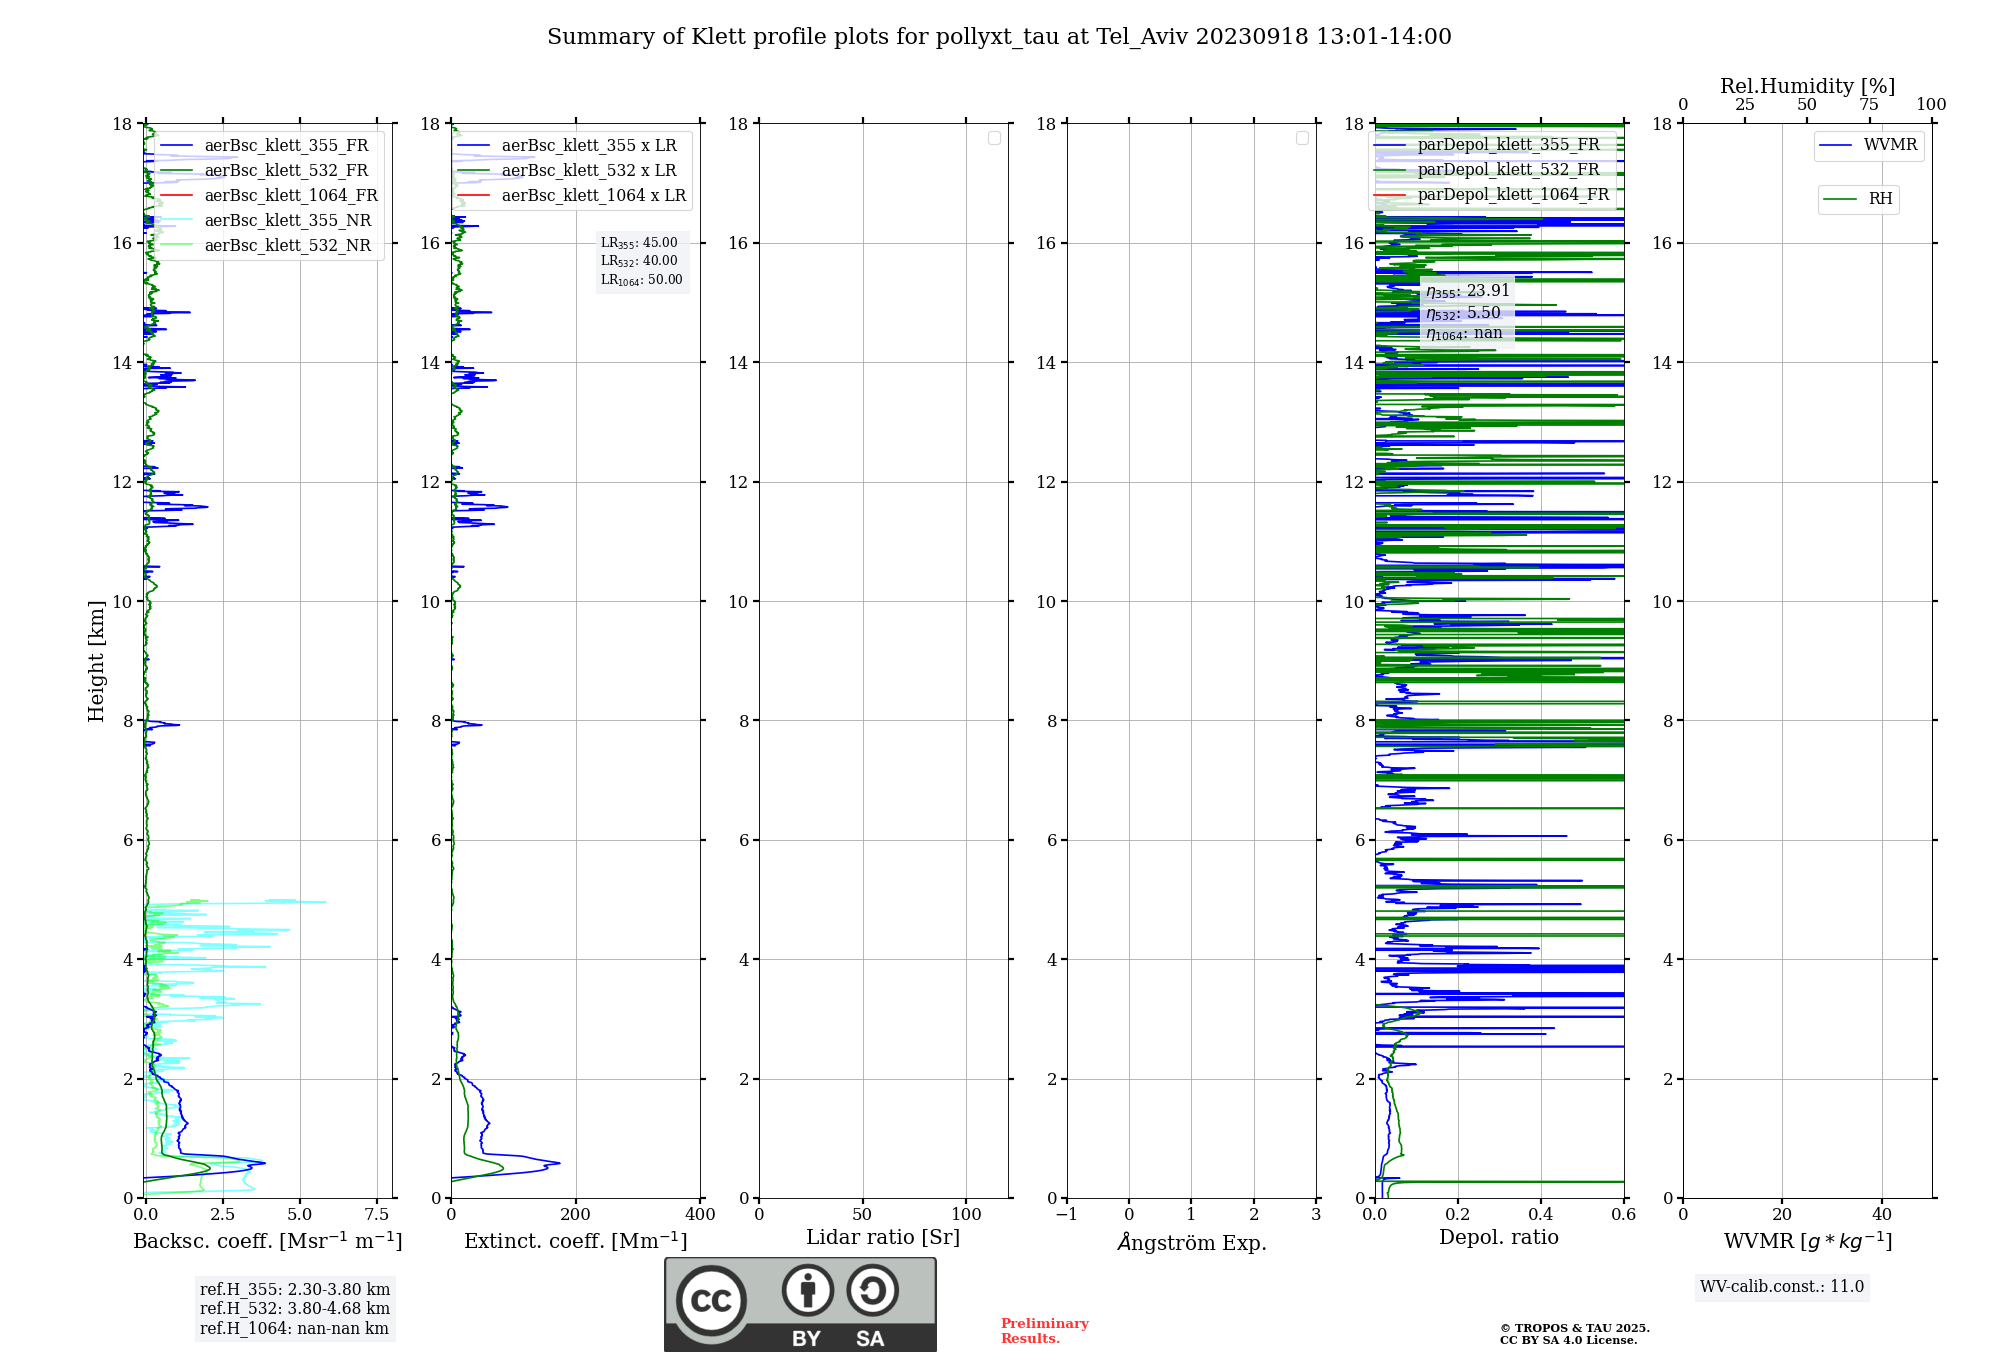Screen dimensions: 2000x1360
Task: Click the blue line swatch for aerBsc_klett_355_FR
Action: click(176, 146)
